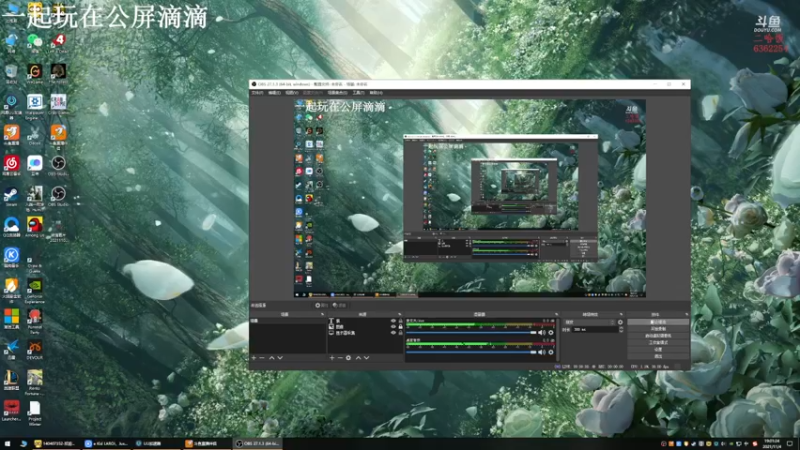Switch to OBS window via taskbar button

coord(258,444)
